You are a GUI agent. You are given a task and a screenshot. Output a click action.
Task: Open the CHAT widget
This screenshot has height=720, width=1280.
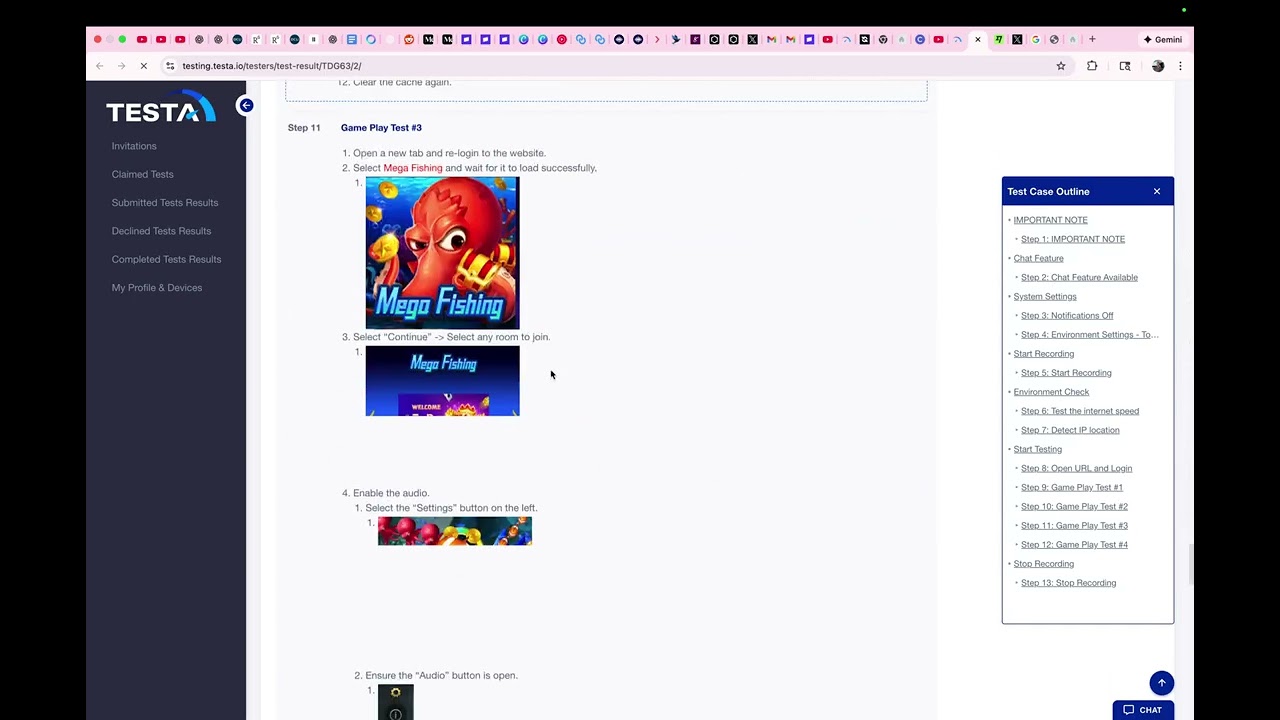tap(1142, 710)
